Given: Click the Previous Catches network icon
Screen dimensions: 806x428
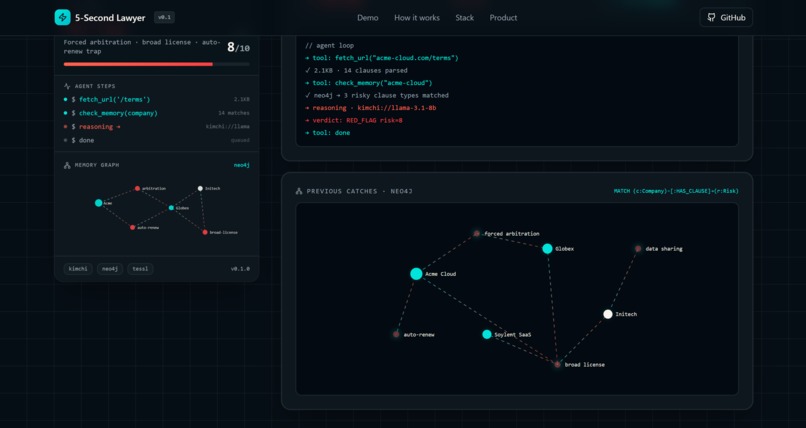Looking at the screenshot, I should tap(299, 191).
